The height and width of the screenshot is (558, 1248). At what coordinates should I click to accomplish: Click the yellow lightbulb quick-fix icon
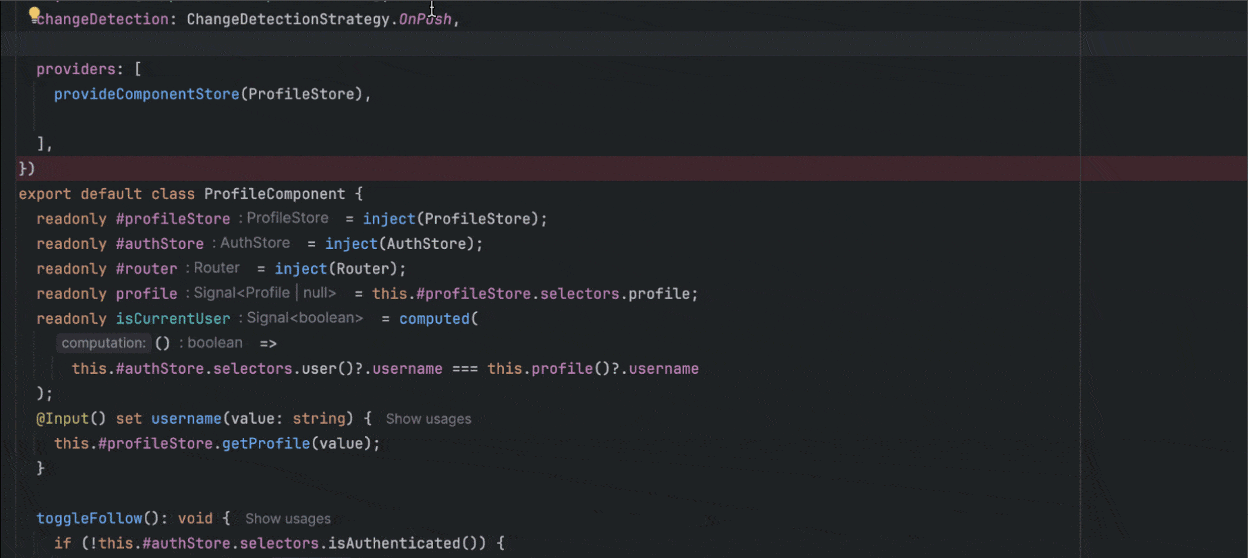[x=33, y=14]
